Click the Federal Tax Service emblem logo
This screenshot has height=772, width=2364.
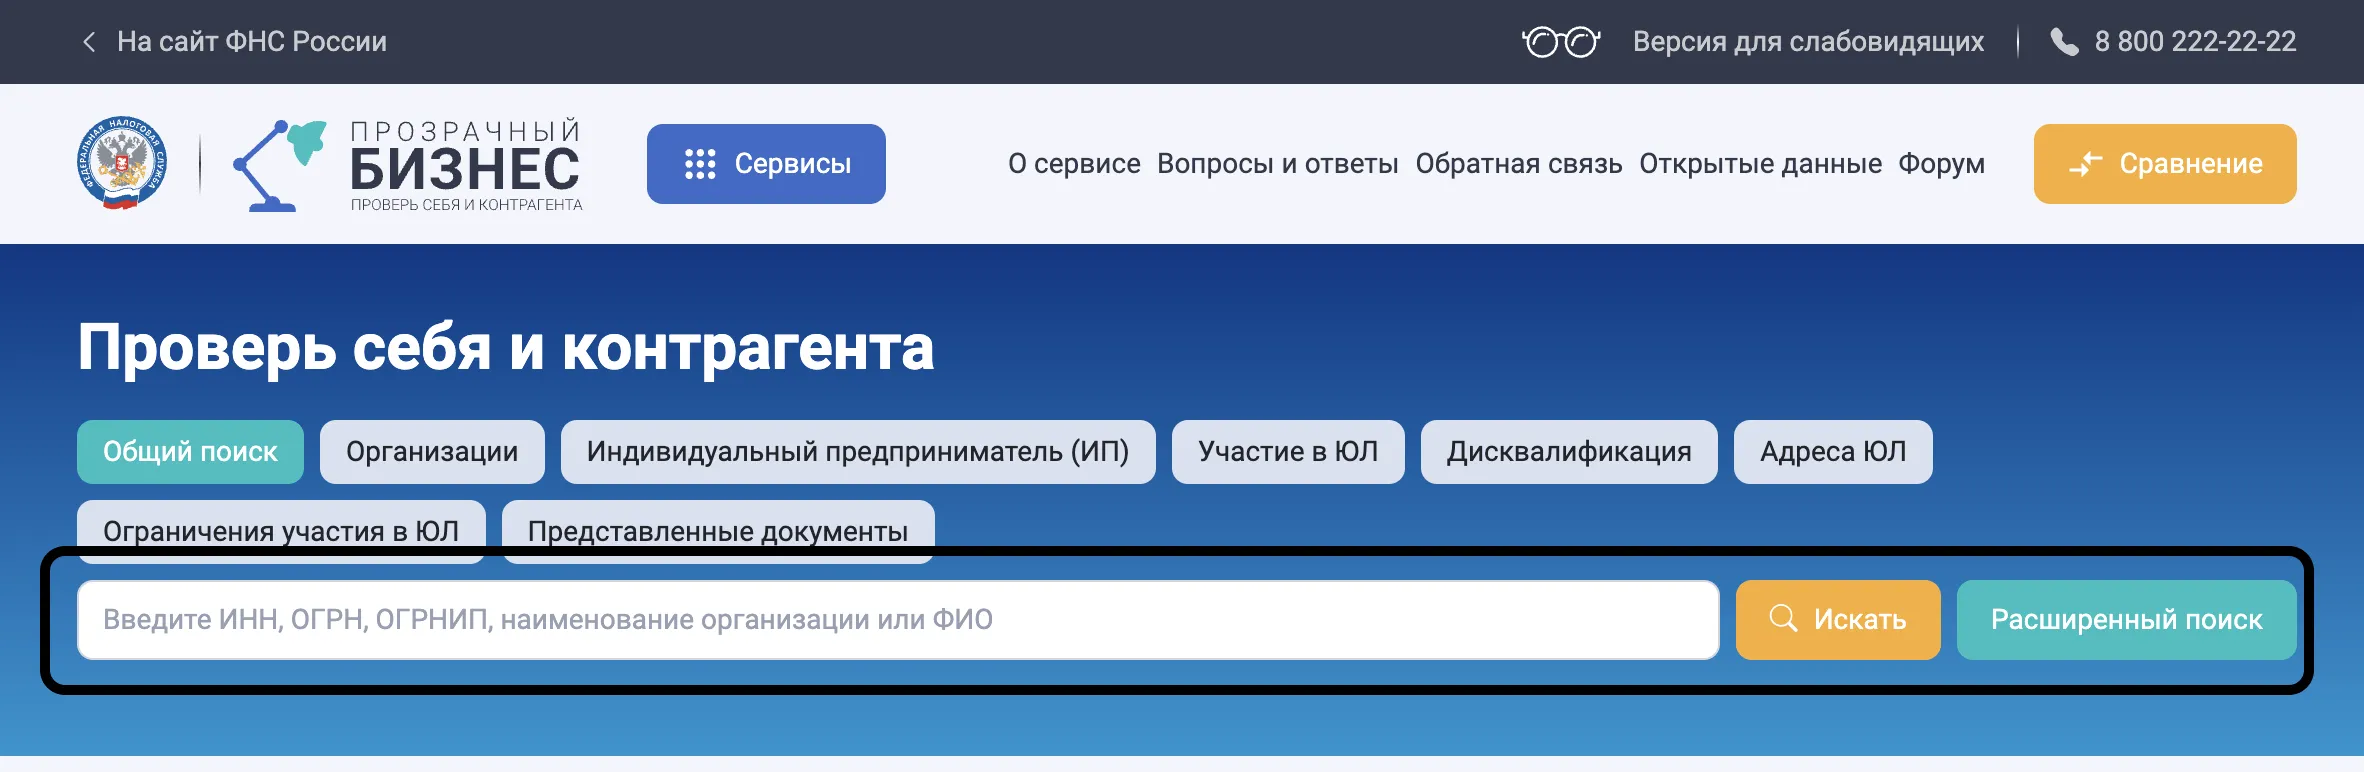pyautogui.click(x=122, y=163)
